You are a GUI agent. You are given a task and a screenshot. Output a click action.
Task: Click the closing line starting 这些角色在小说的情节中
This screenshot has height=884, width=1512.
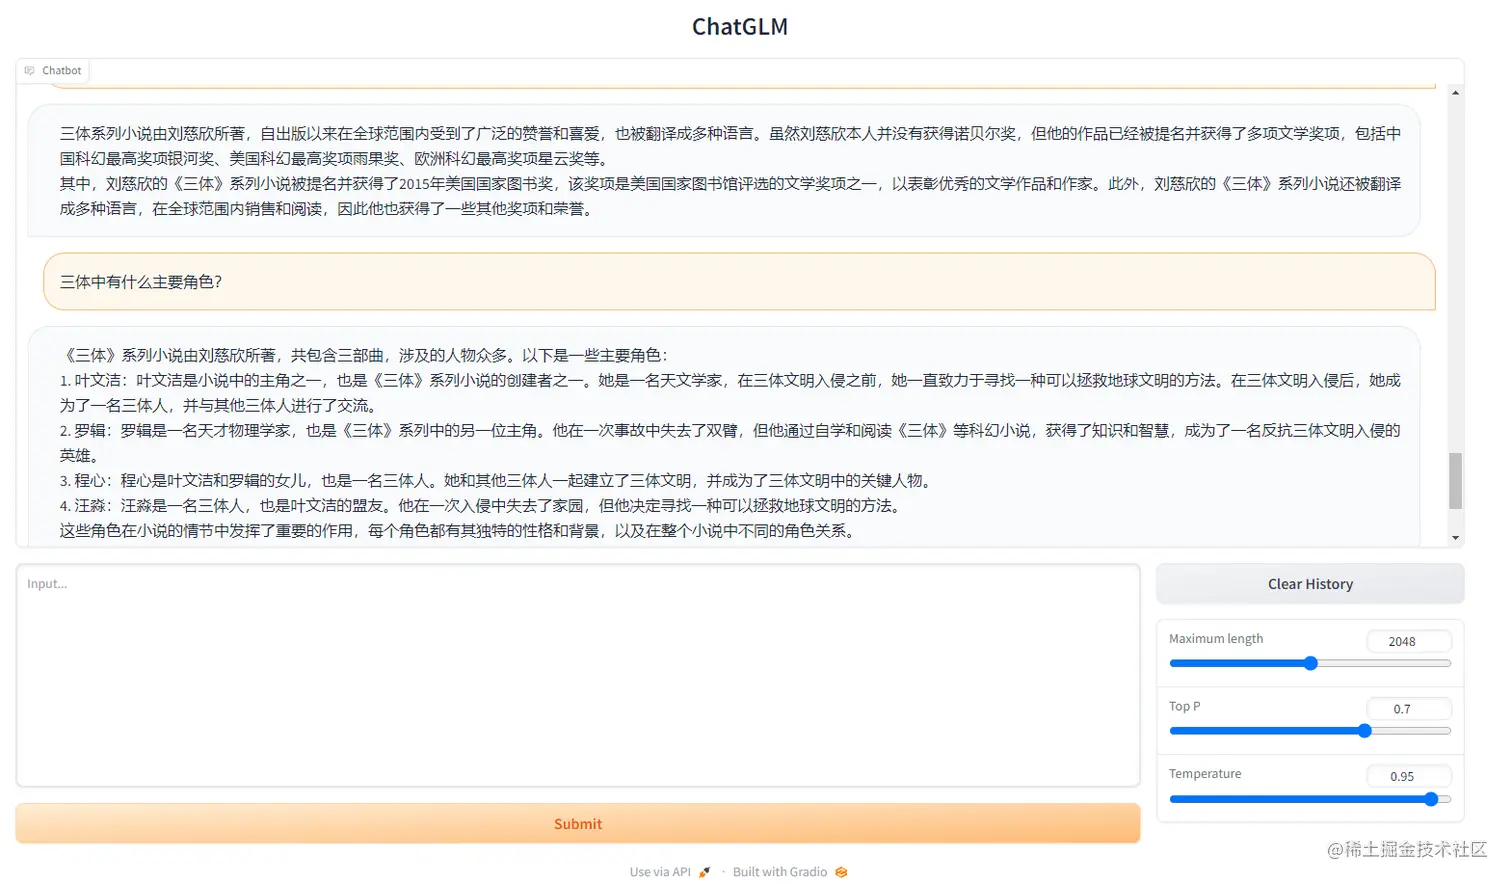(x=459, y=531)
